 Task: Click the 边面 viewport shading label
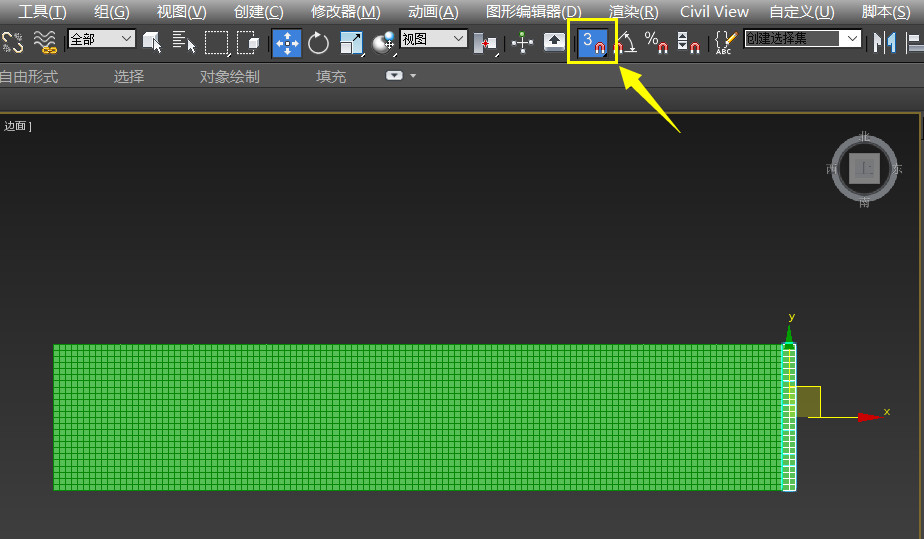15,126
